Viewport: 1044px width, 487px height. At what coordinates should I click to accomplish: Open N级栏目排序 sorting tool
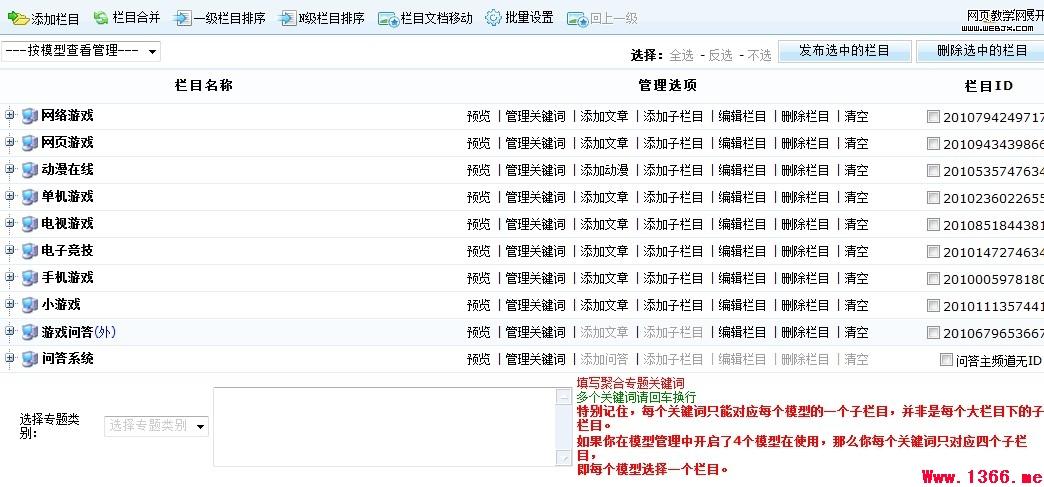click(287, 18)
